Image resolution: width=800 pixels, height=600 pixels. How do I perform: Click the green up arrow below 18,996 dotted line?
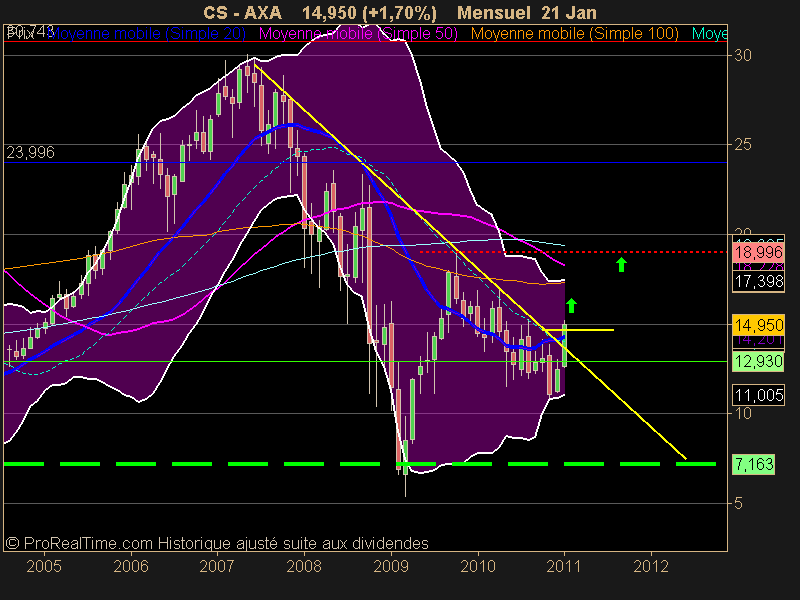point(621,265)
